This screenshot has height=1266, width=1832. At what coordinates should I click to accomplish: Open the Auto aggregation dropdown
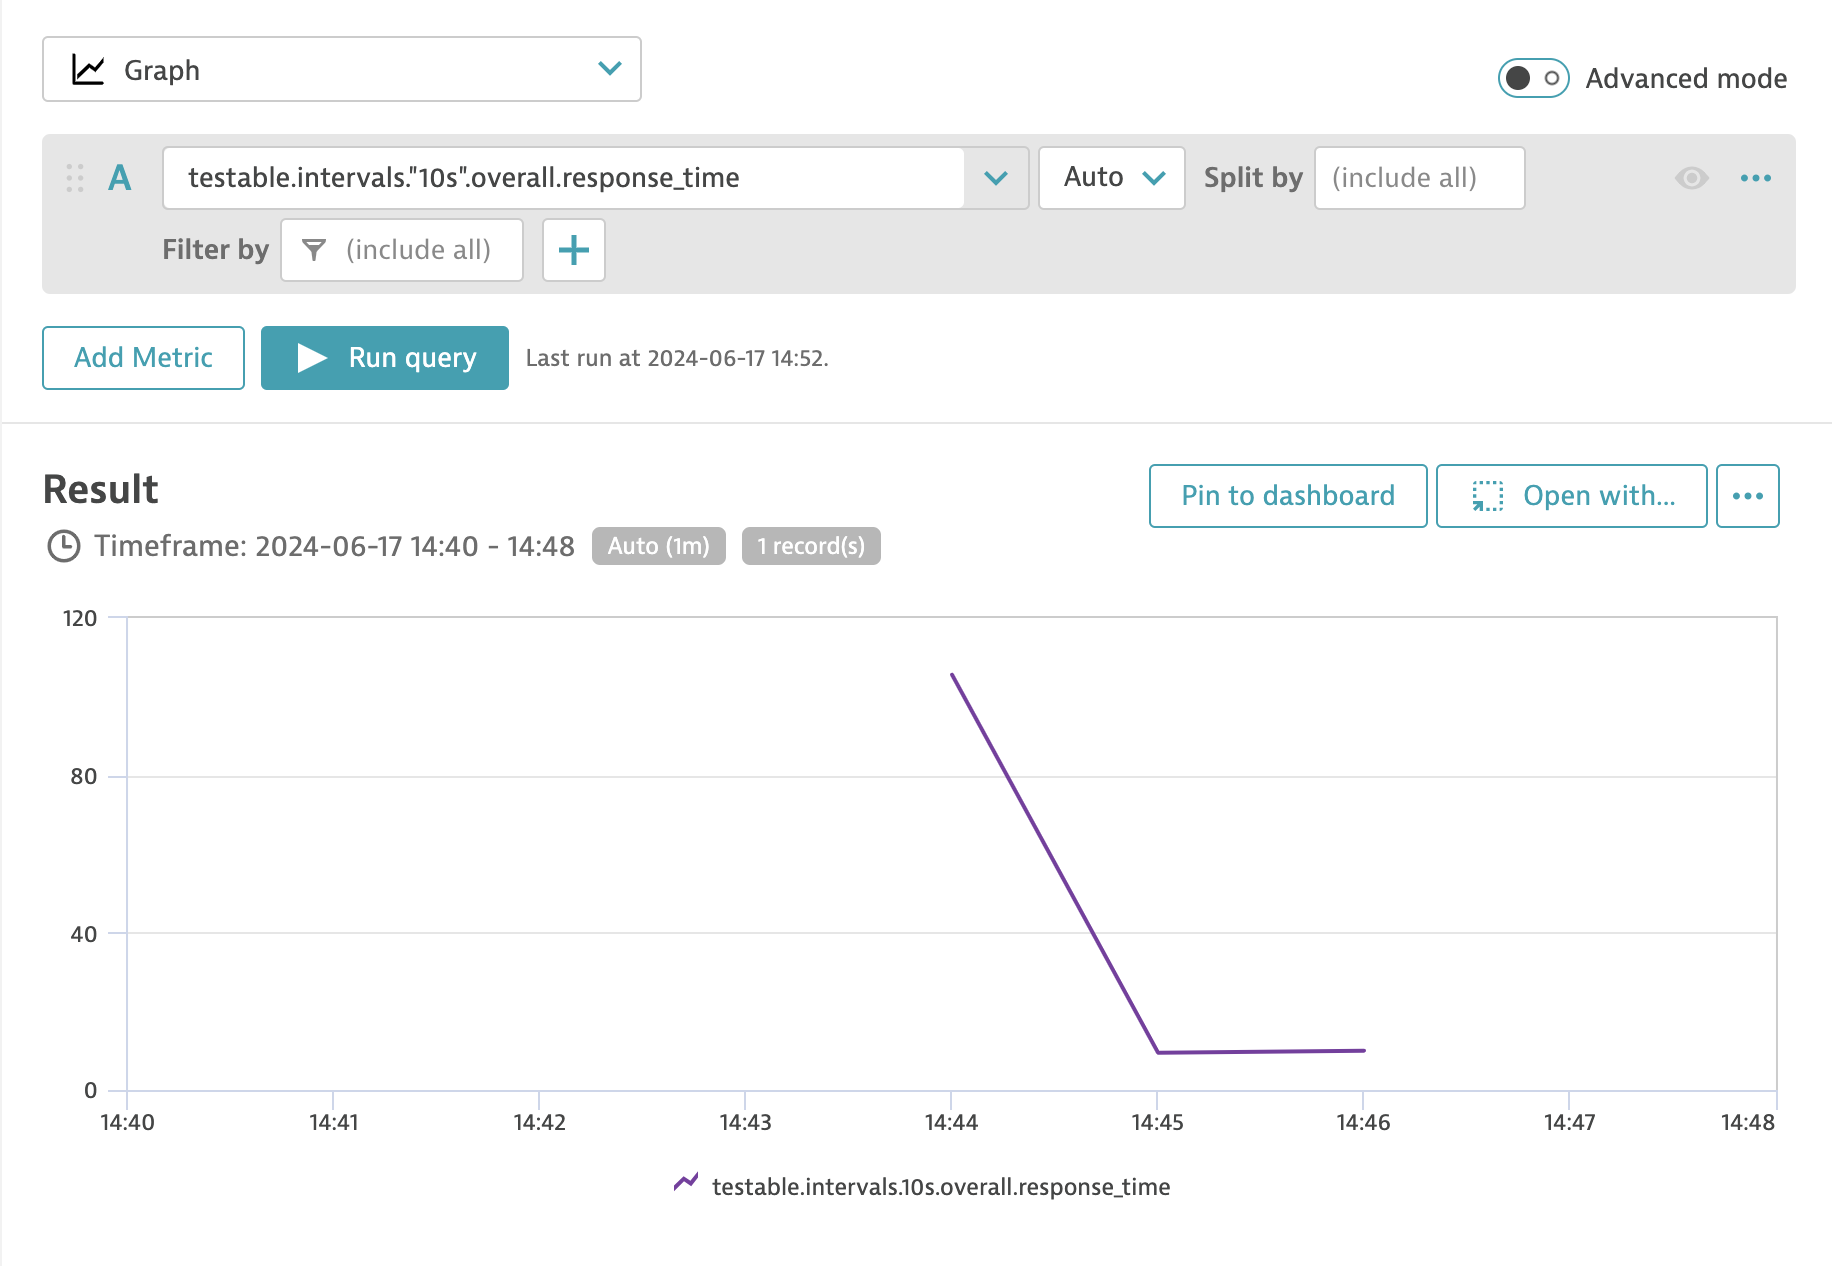coord(1112,178)
